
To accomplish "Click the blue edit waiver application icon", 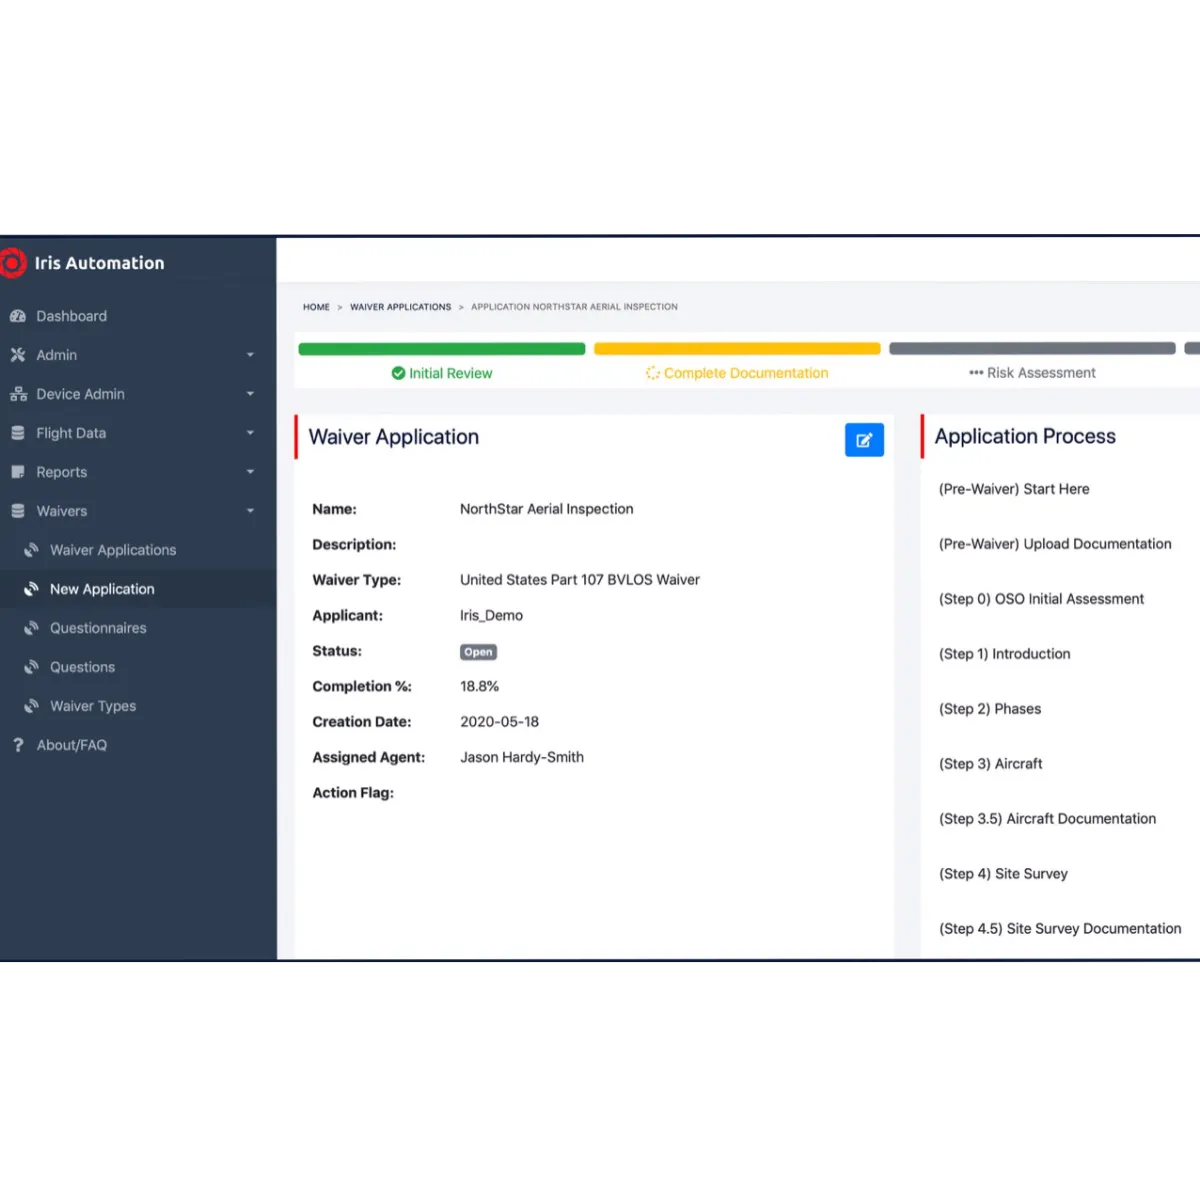I will [x=864, y=440].
